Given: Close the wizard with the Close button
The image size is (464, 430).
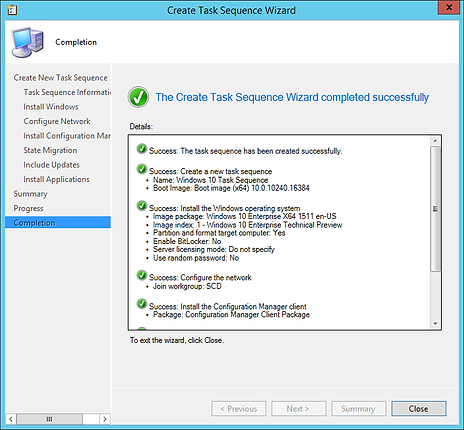Looking at the screenshot, I should point(419,409).
